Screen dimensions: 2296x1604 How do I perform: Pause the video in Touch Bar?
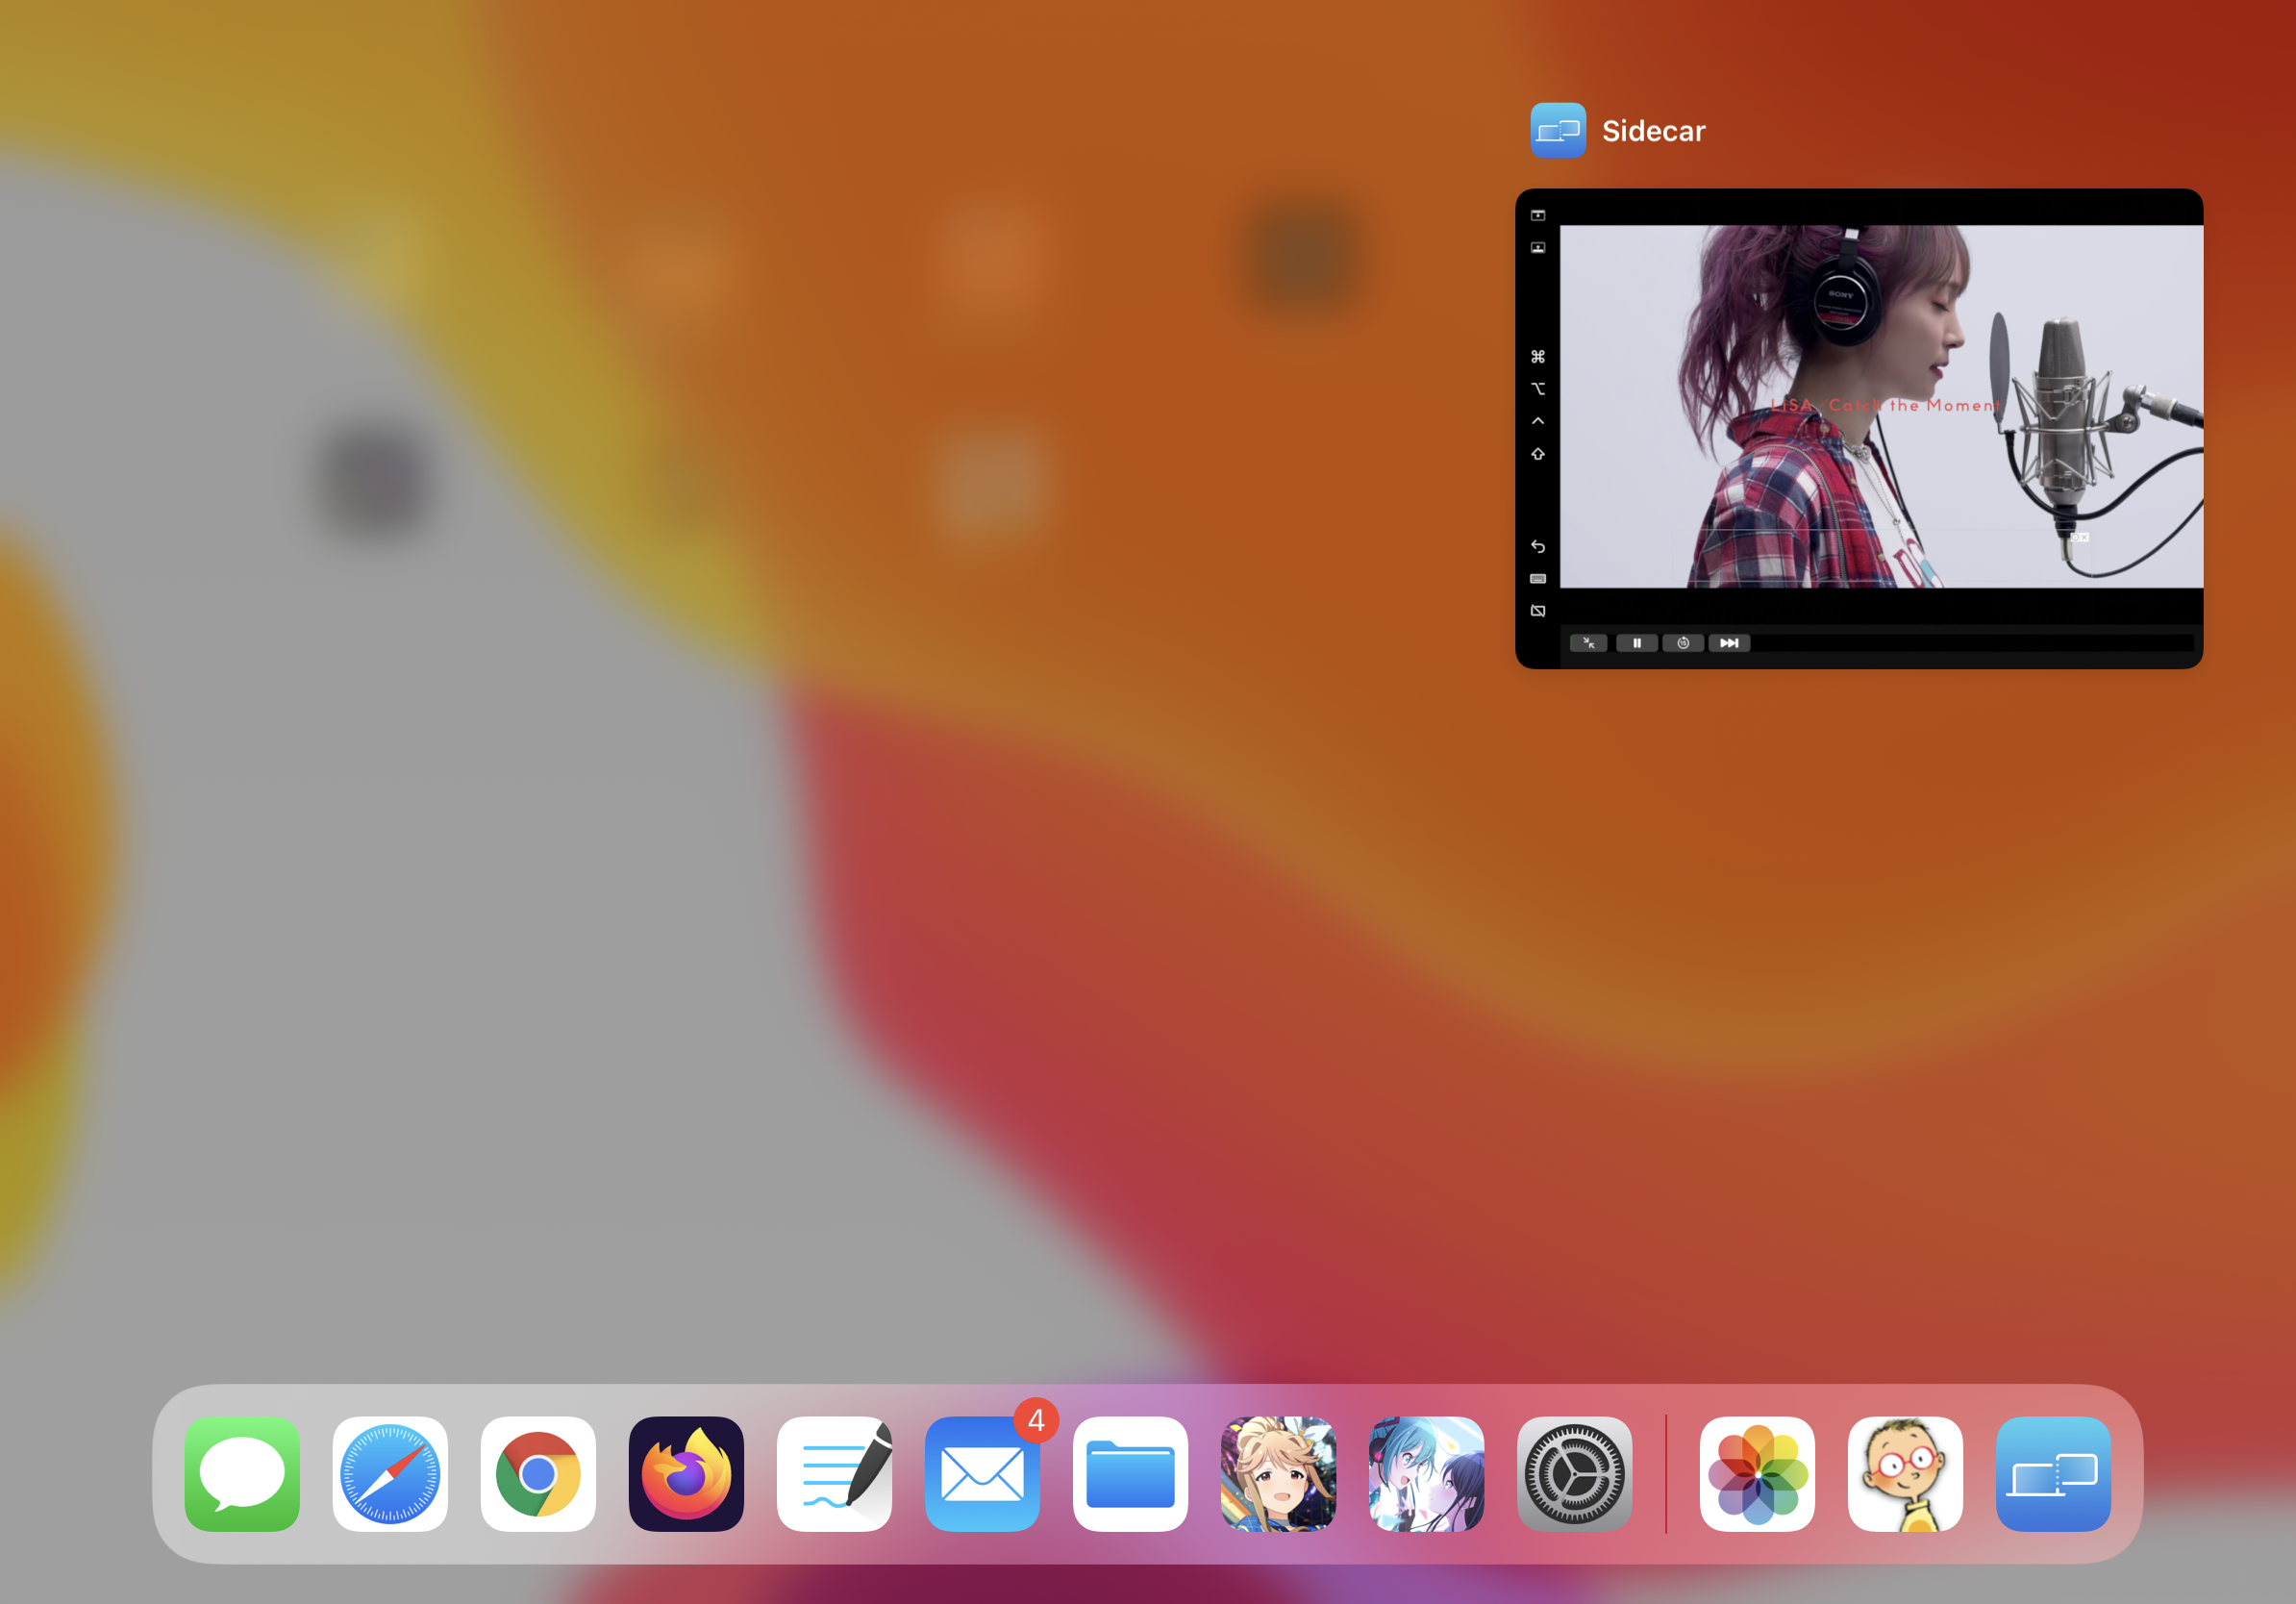coord(1637,643)
